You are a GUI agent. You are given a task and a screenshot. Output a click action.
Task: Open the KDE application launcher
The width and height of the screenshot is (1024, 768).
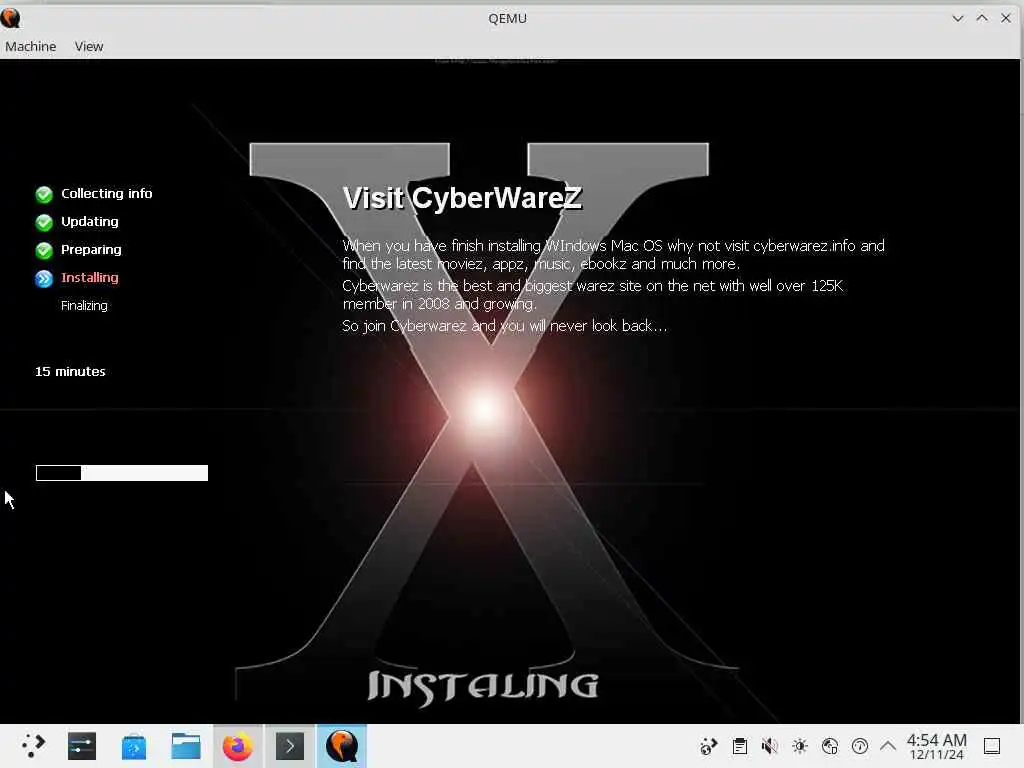32,746
